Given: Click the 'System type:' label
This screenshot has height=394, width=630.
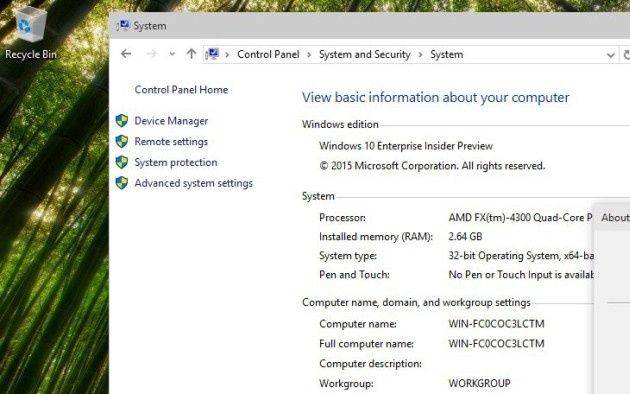Looking at the screenshot, I should tap(348, 256).
